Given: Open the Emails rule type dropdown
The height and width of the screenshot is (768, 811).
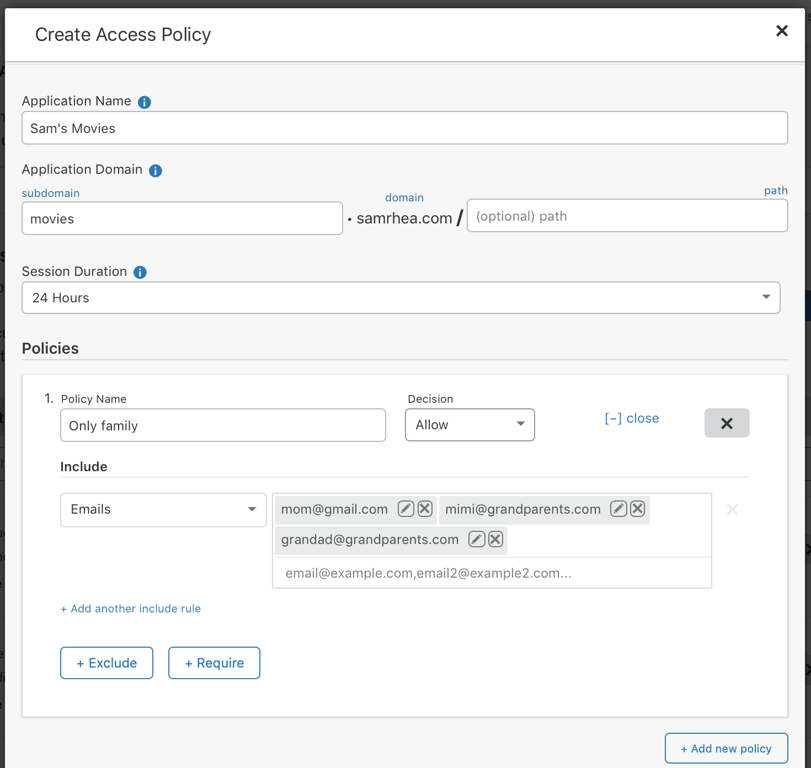Looking at the screenshot, I should [x=163, y=510].
